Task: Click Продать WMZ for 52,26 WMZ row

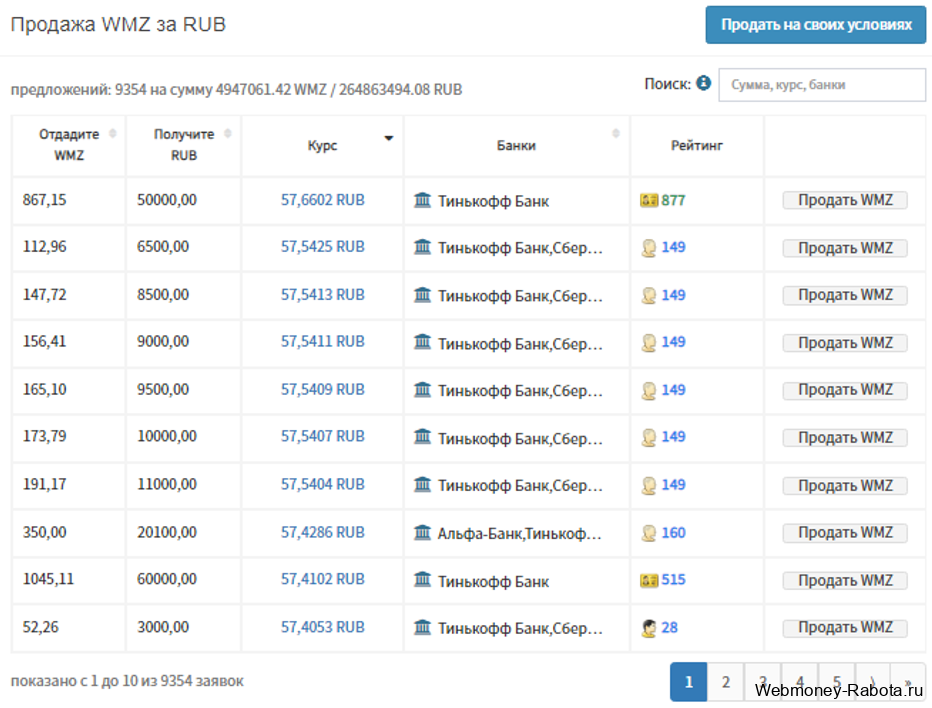Action: click(x=845, y=628)
